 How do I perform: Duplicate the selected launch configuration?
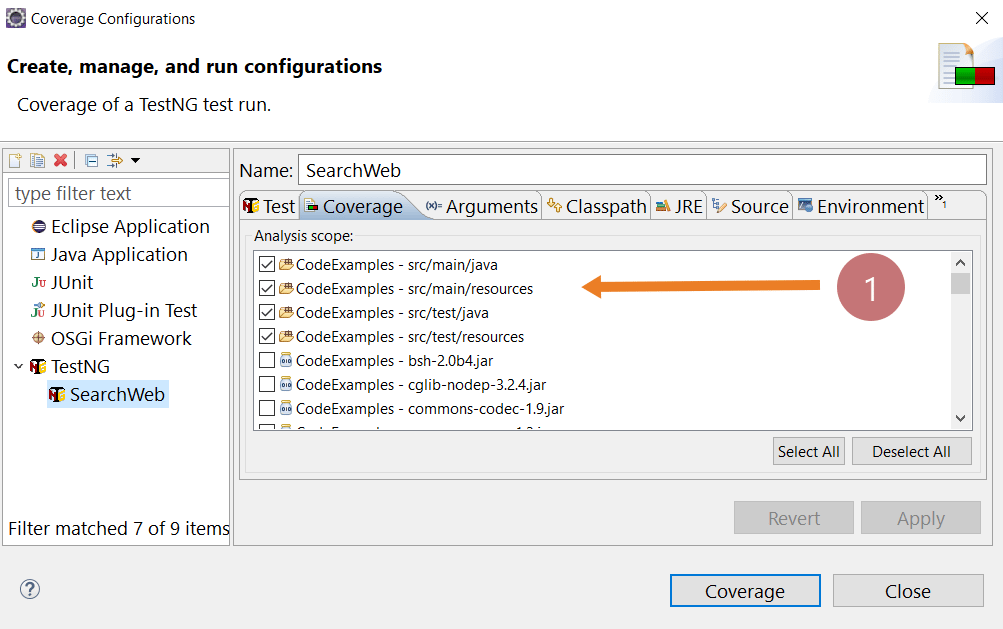point(37,160)
